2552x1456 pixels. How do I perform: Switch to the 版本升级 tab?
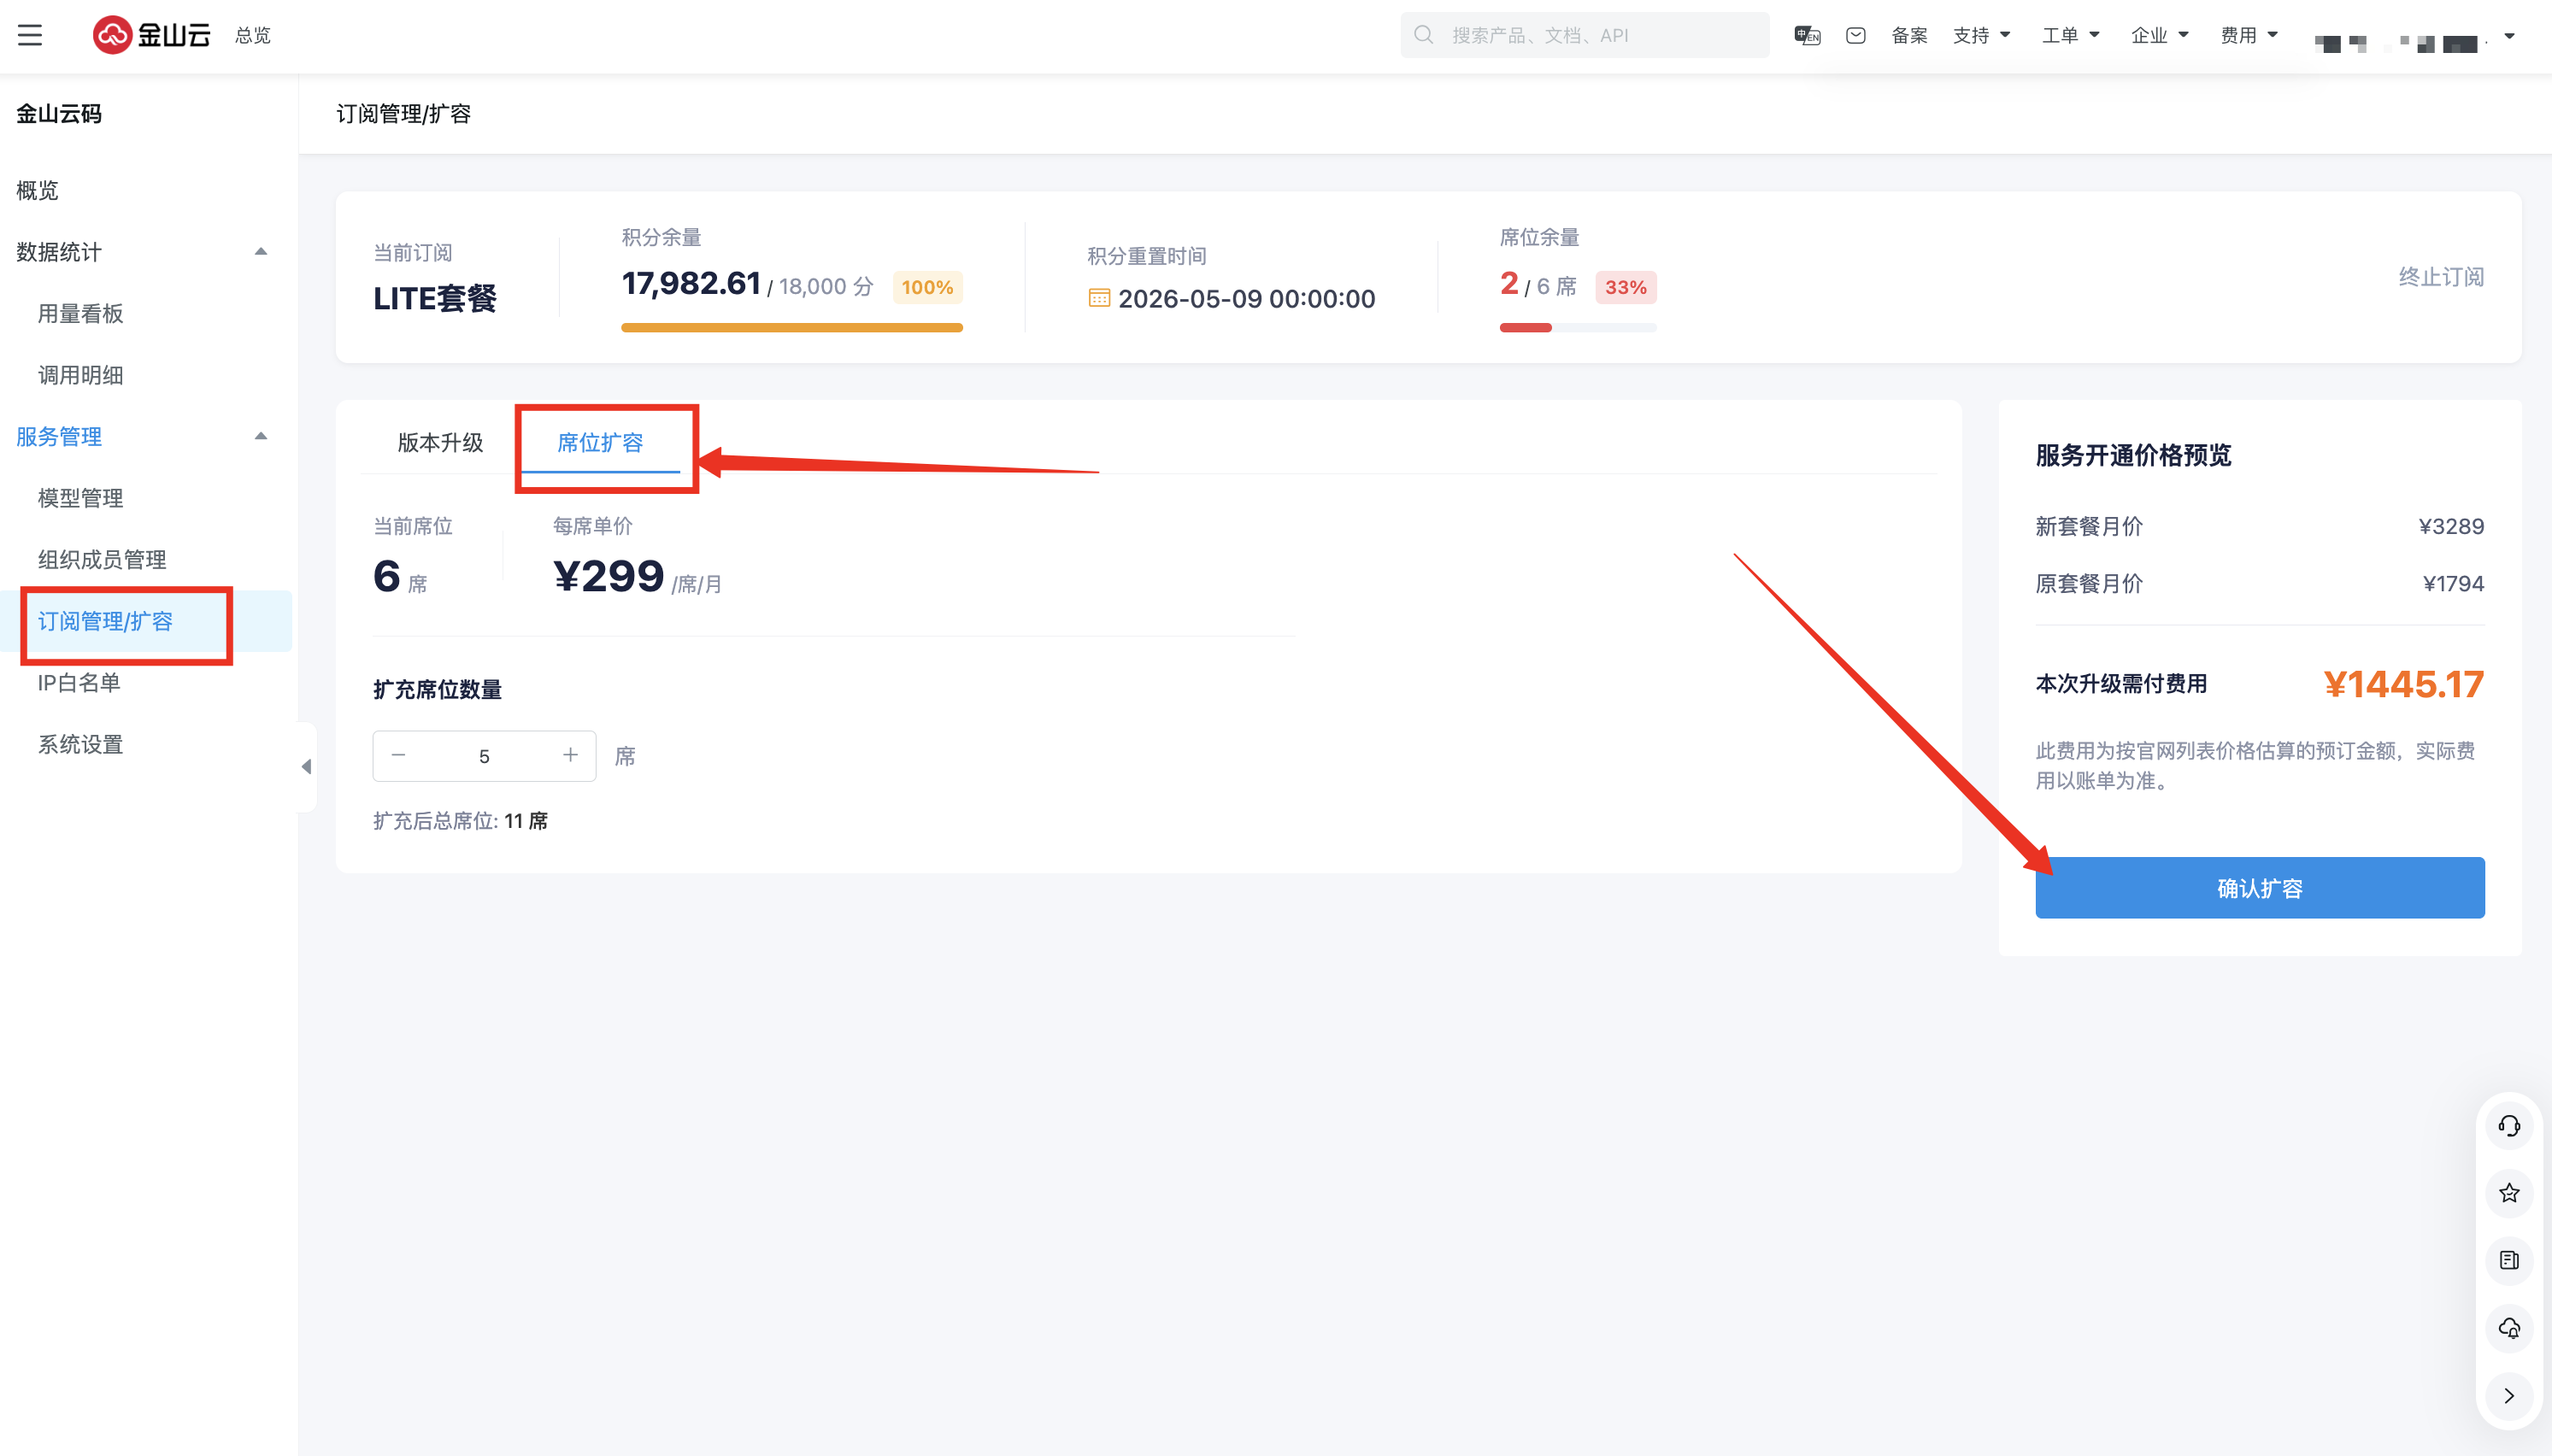pyautogui.click(x=440, y=442)
